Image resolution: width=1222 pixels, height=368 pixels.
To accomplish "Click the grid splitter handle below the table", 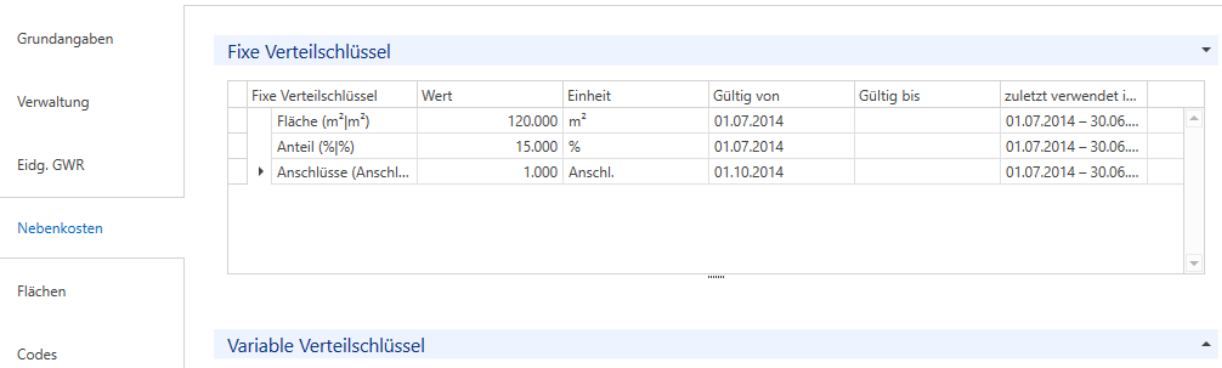I will (715, 277).
